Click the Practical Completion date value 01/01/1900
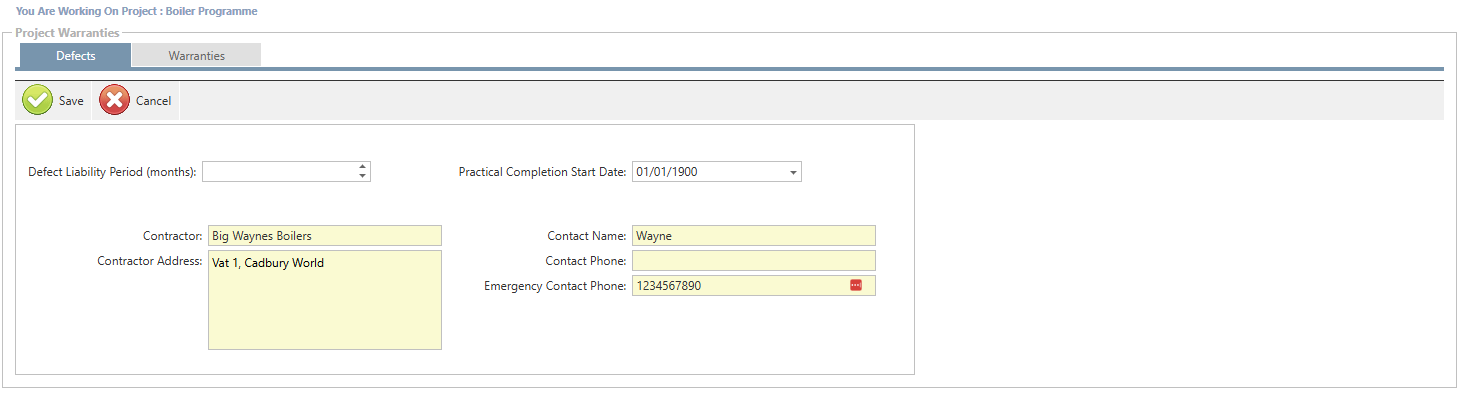This screenshot has height=395, width=1462. (x=667, y=172)
